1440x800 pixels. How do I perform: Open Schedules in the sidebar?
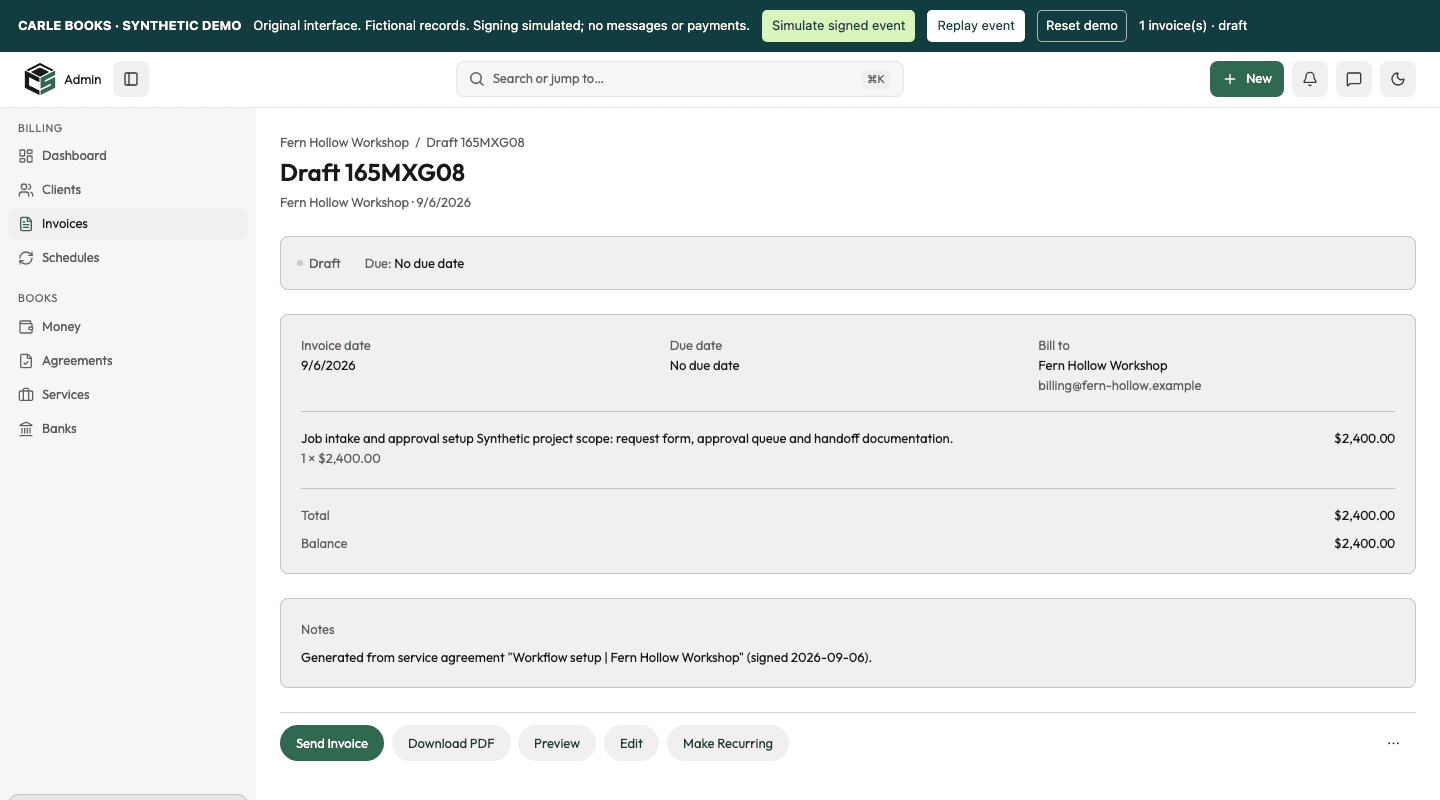click(128, 258)
